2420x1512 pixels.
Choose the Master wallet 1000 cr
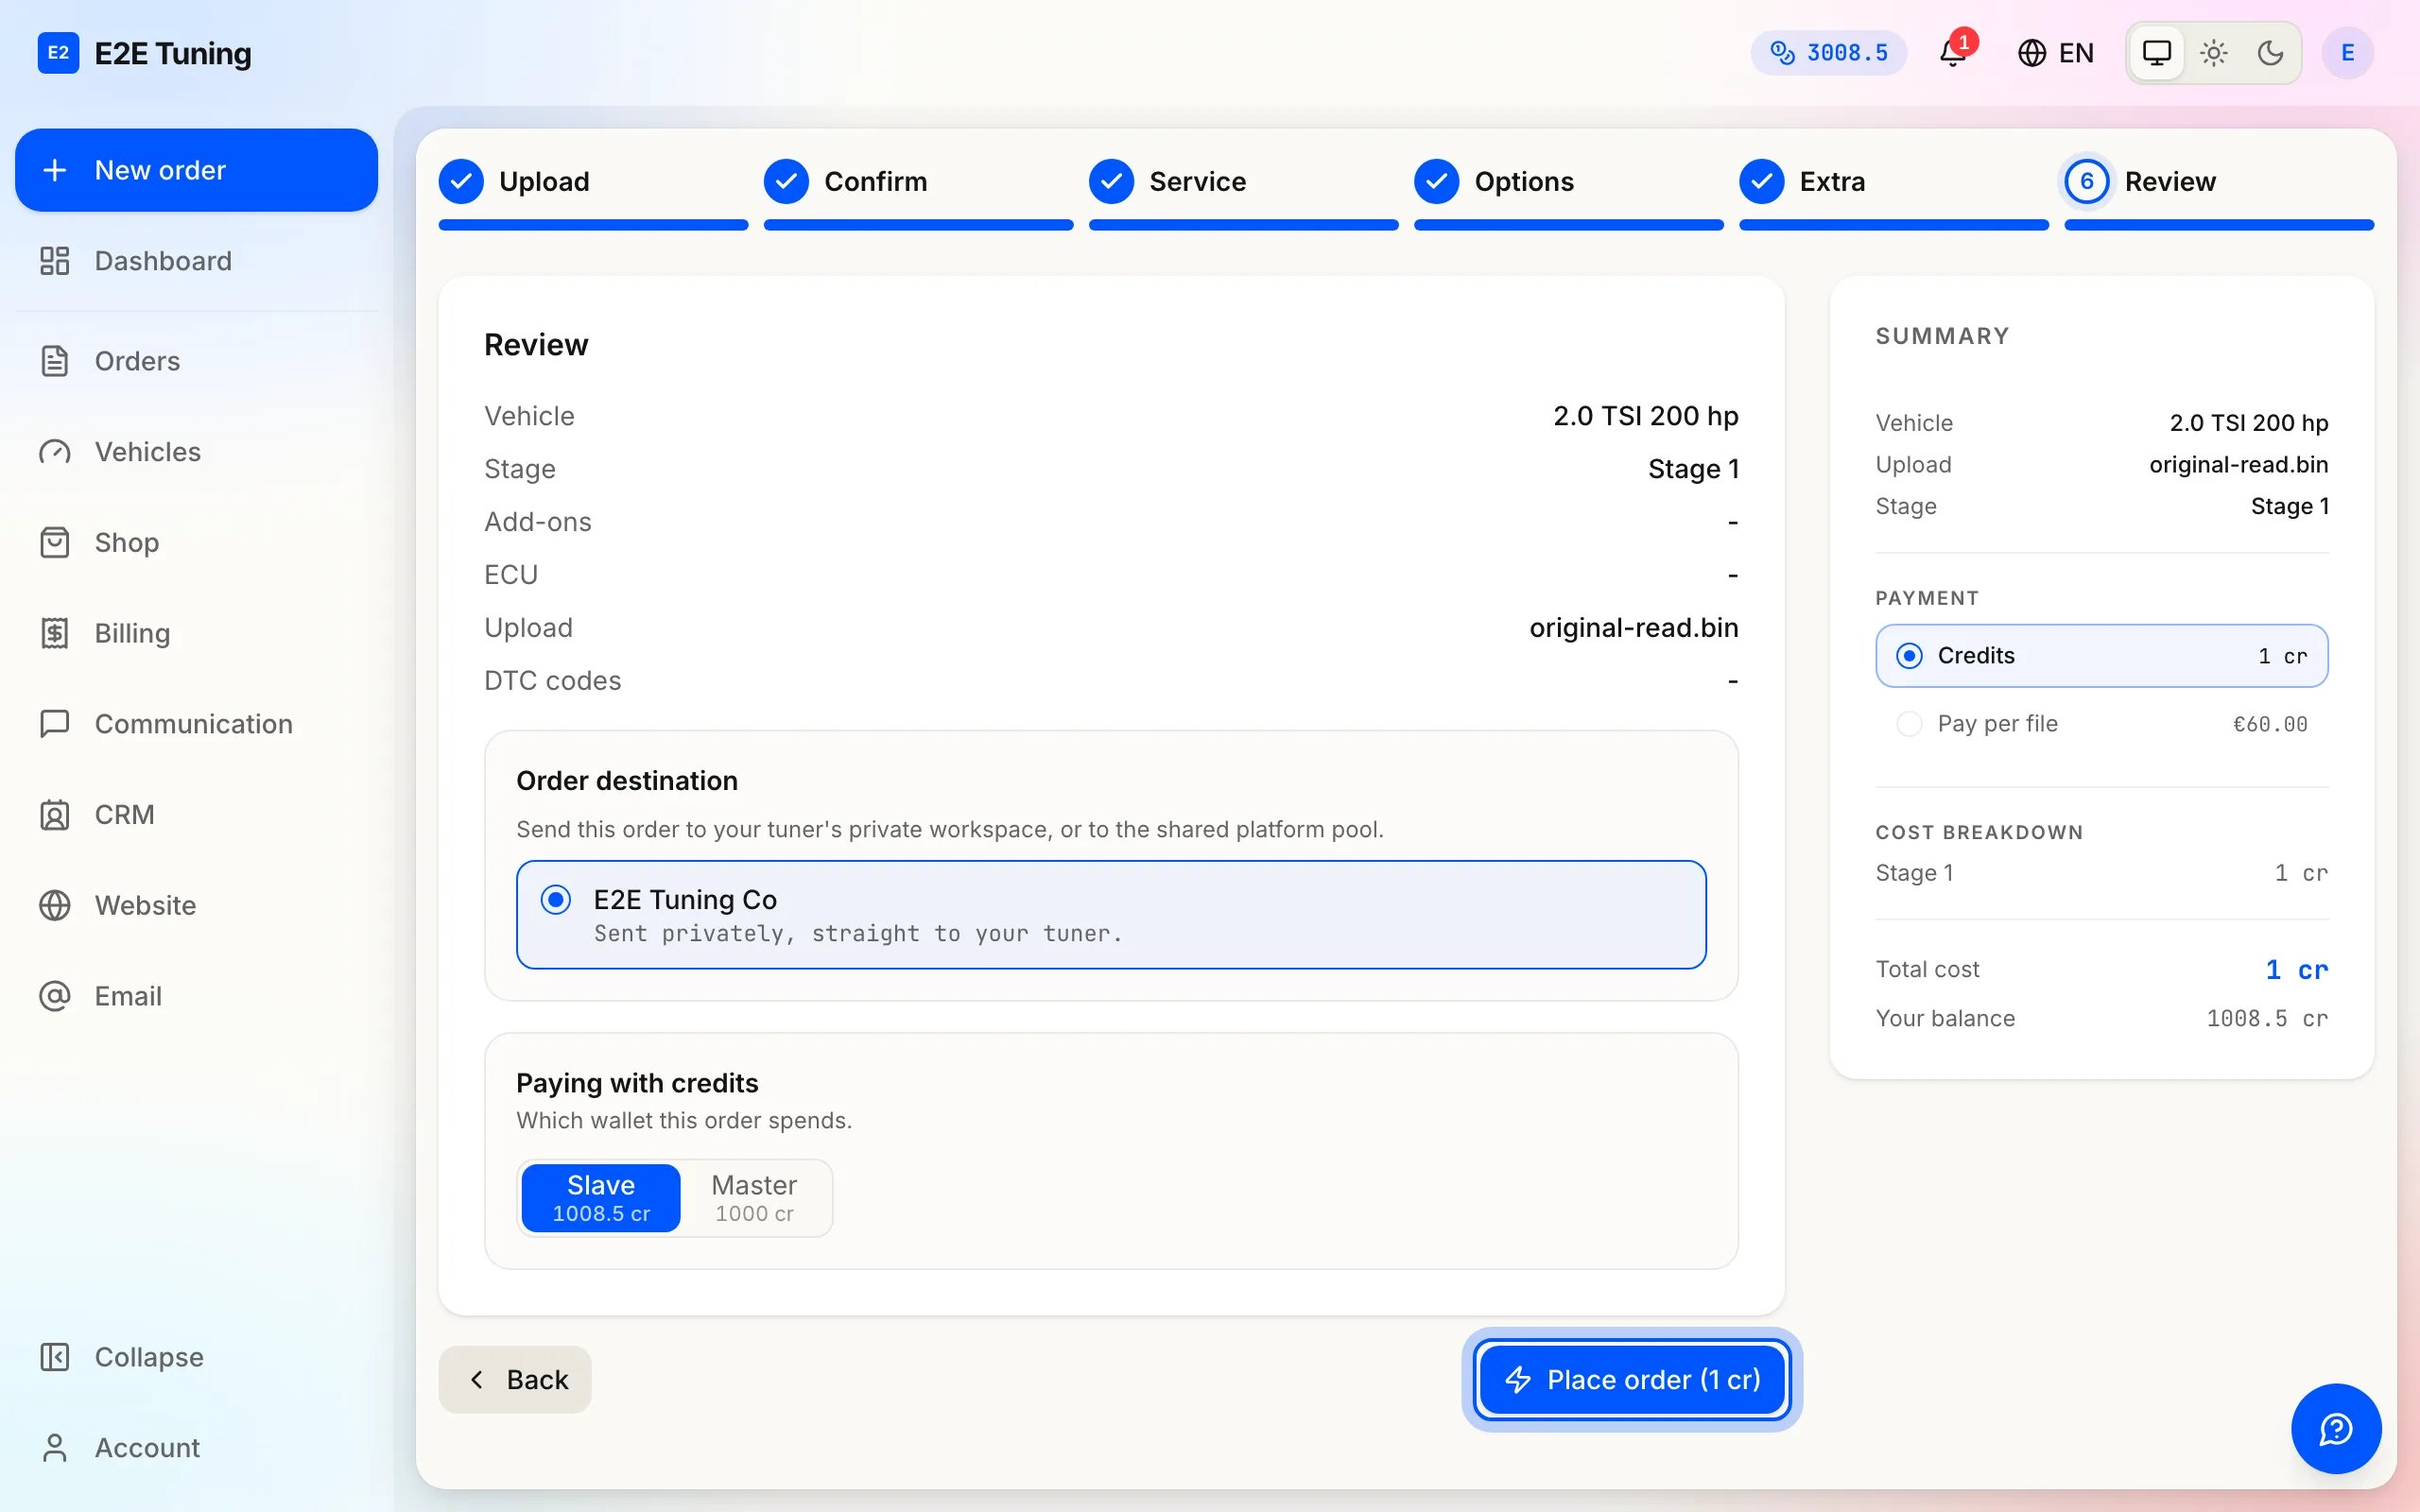(x=754, y=1198)
